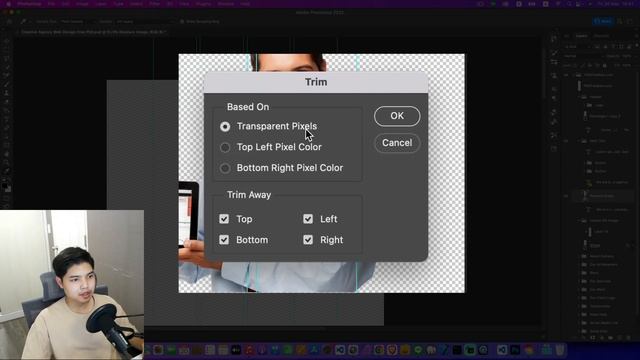Open the Layer menu
This screenshot has height=360, width=640.
point(101,4)
